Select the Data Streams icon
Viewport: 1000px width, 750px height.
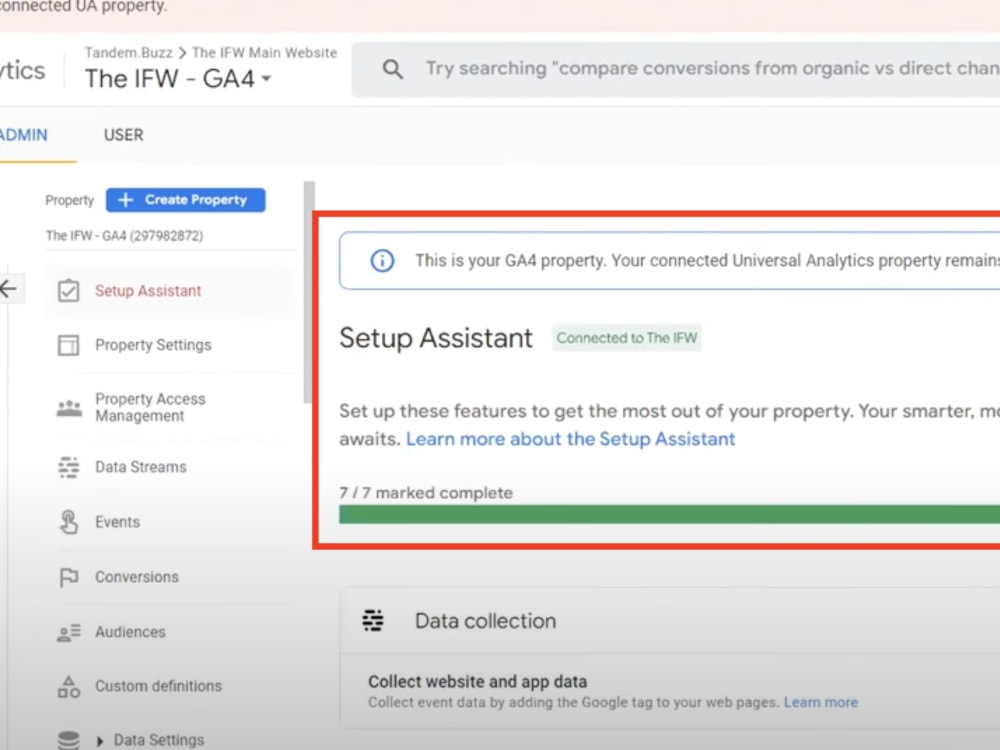67,467
